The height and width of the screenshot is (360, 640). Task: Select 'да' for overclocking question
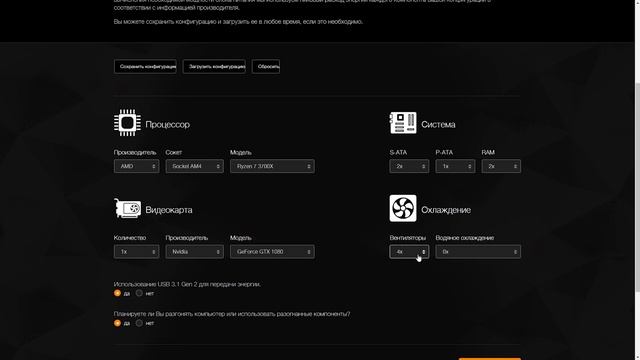[x=118, y=323]
